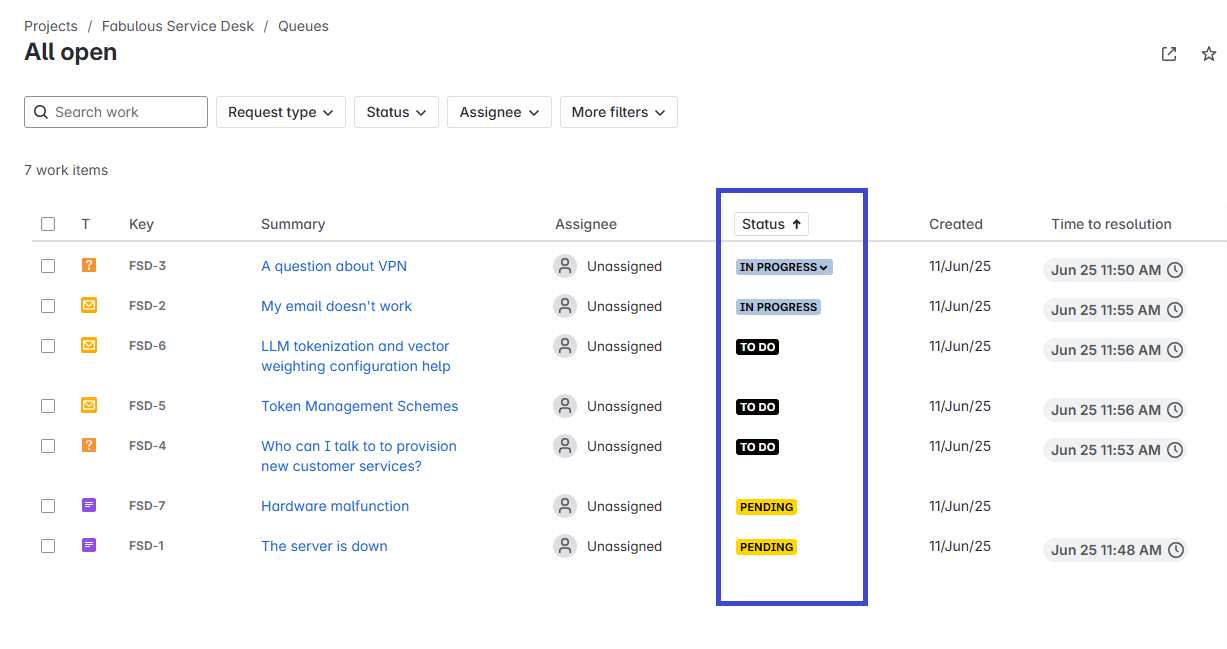Navigate to the Queues breadcrumb
The height and width of the screenshot is (649, 1227).
point(303,25)
